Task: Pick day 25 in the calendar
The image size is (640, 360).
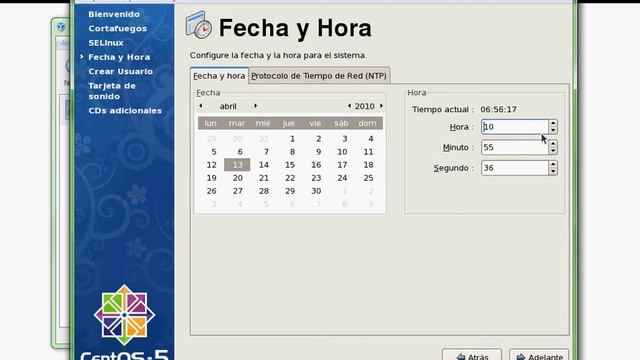Action: (x=368, y=178)
